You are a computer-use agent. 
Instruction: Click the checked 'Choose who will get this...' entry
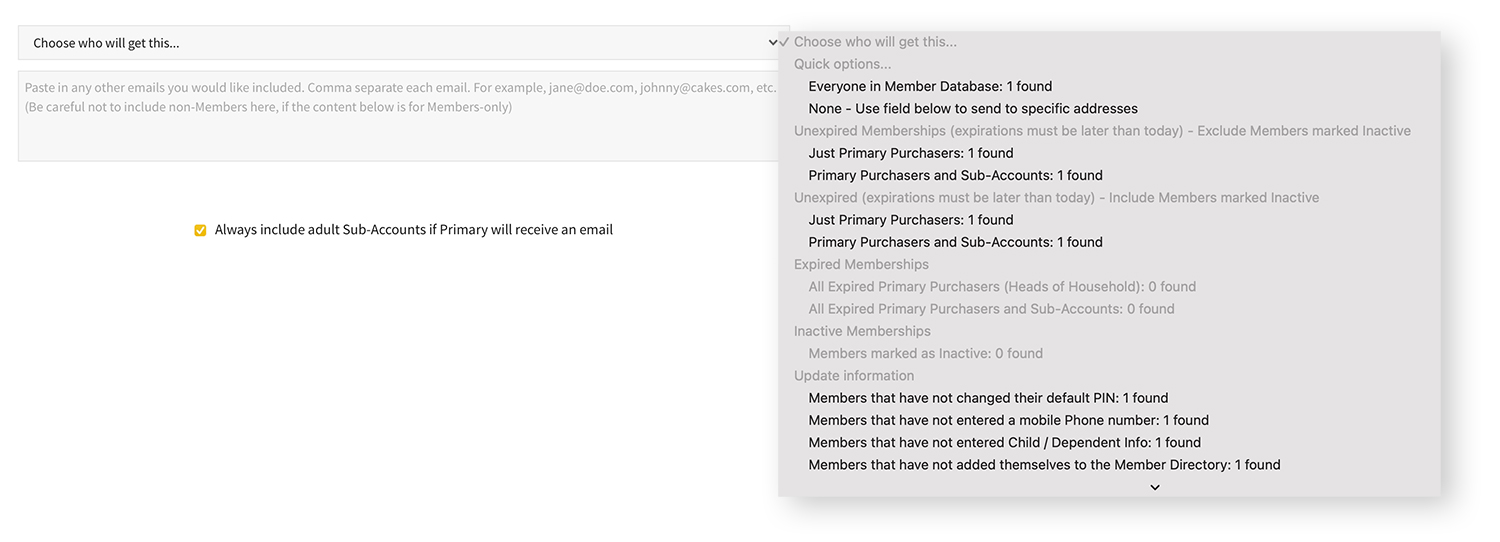pyautogui.click(x=875, y=42)
